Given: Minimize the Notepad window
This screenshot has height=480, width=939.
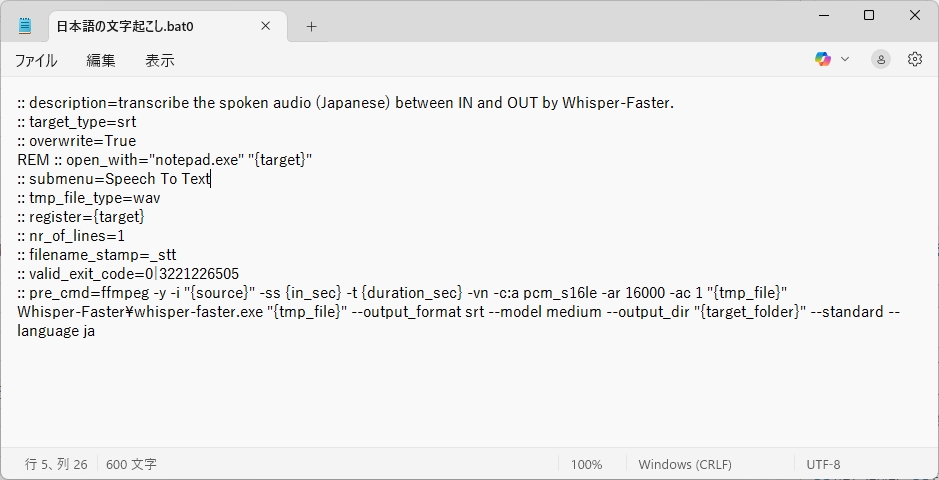Looking at the screenshot, I should [x=824, y=16].
